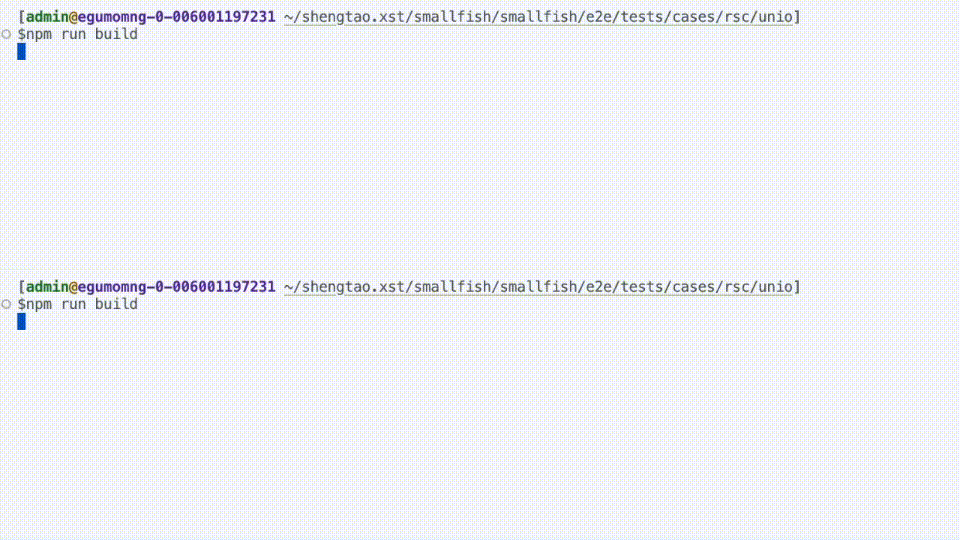Click the blue cursor block in lower terminal

[21, 321]
